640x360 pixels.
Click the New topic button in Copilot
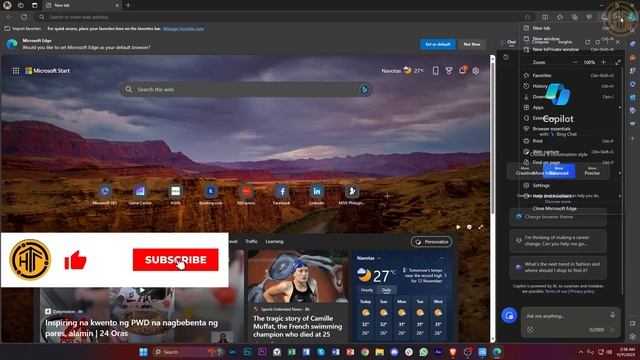click(509, 316)
